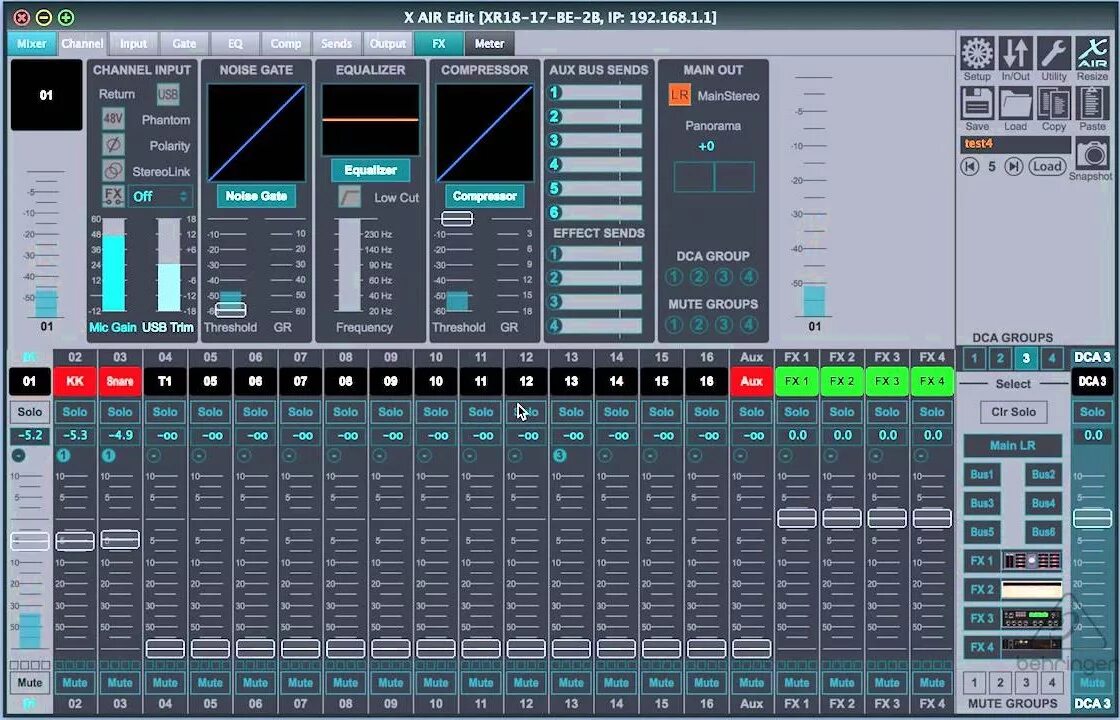Select the T1 channel 04 name label
The height and width of the screenshot is (720, 1120).
click(165, 381)
